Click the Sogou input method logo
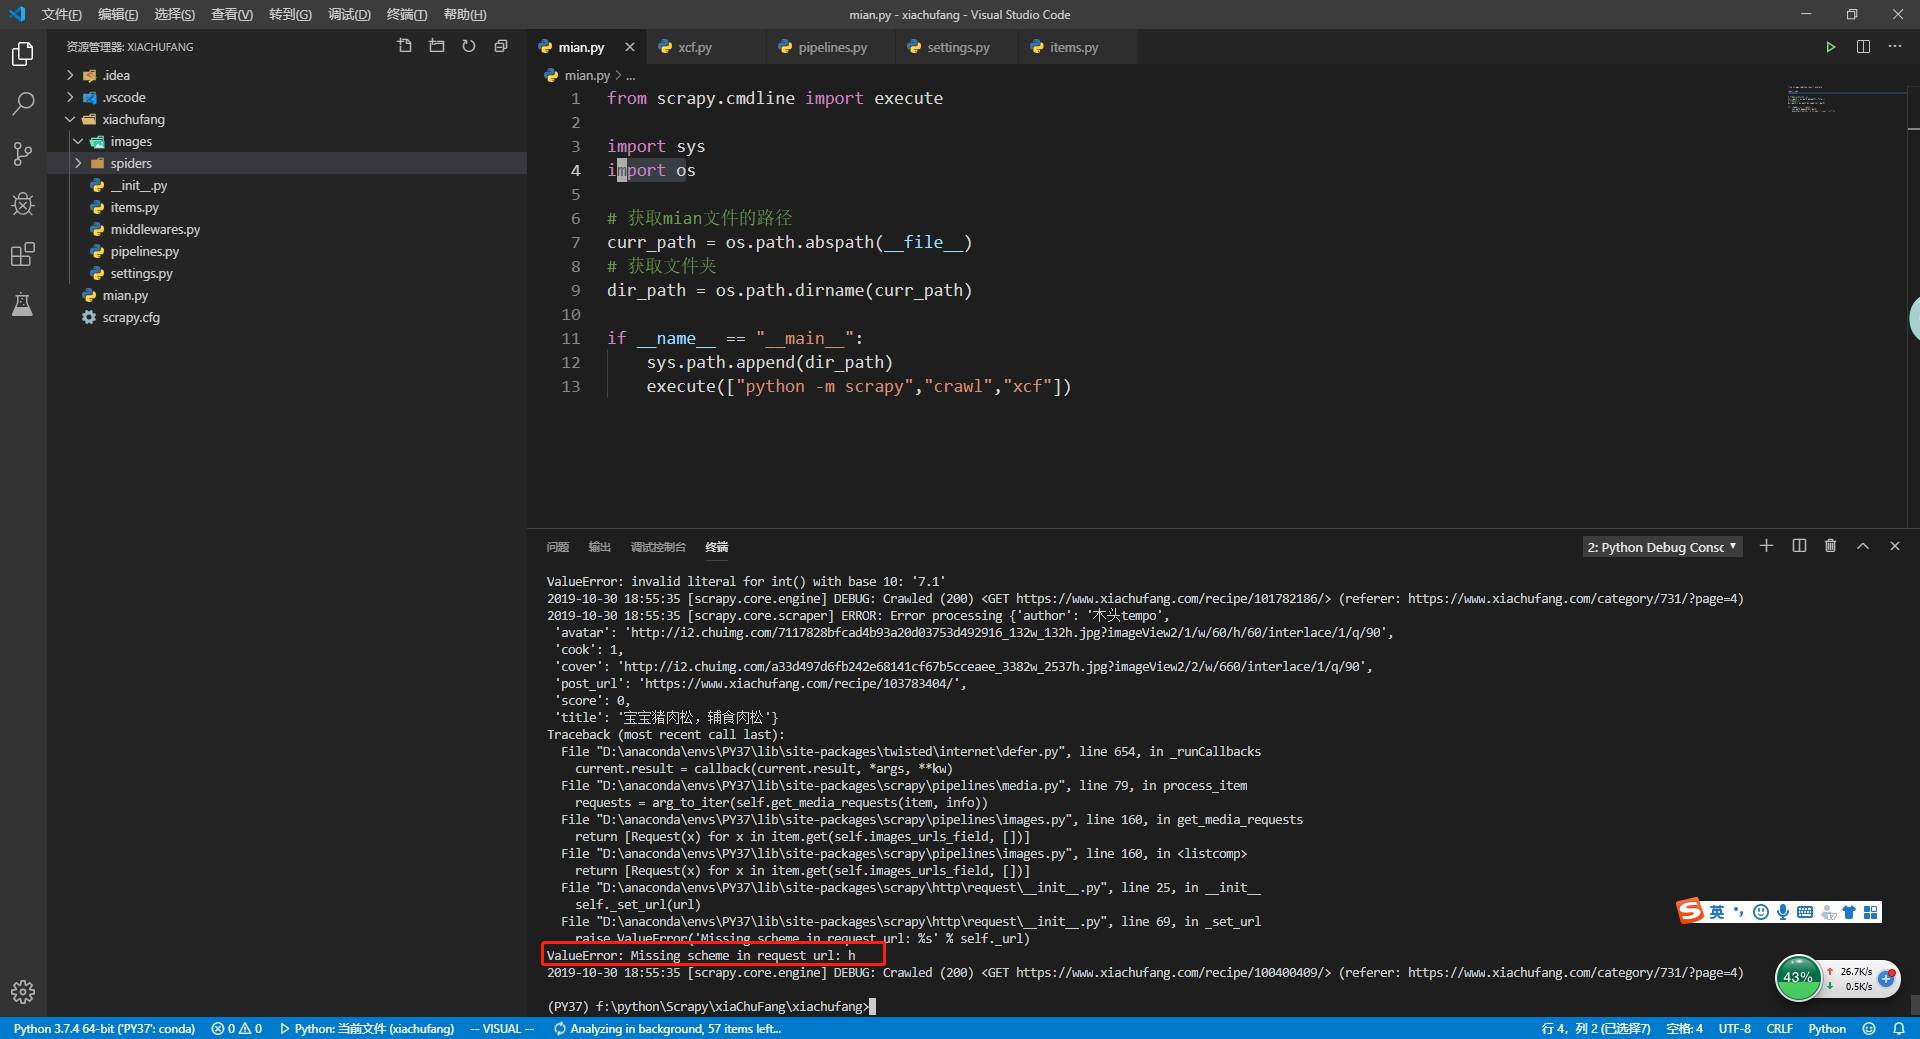Viewport: 1920px width, 1039px height. coord(1690,911)
